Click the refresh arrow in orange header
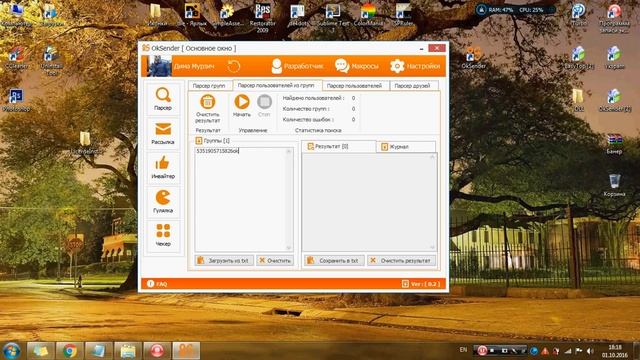 [x=234, y=66]
